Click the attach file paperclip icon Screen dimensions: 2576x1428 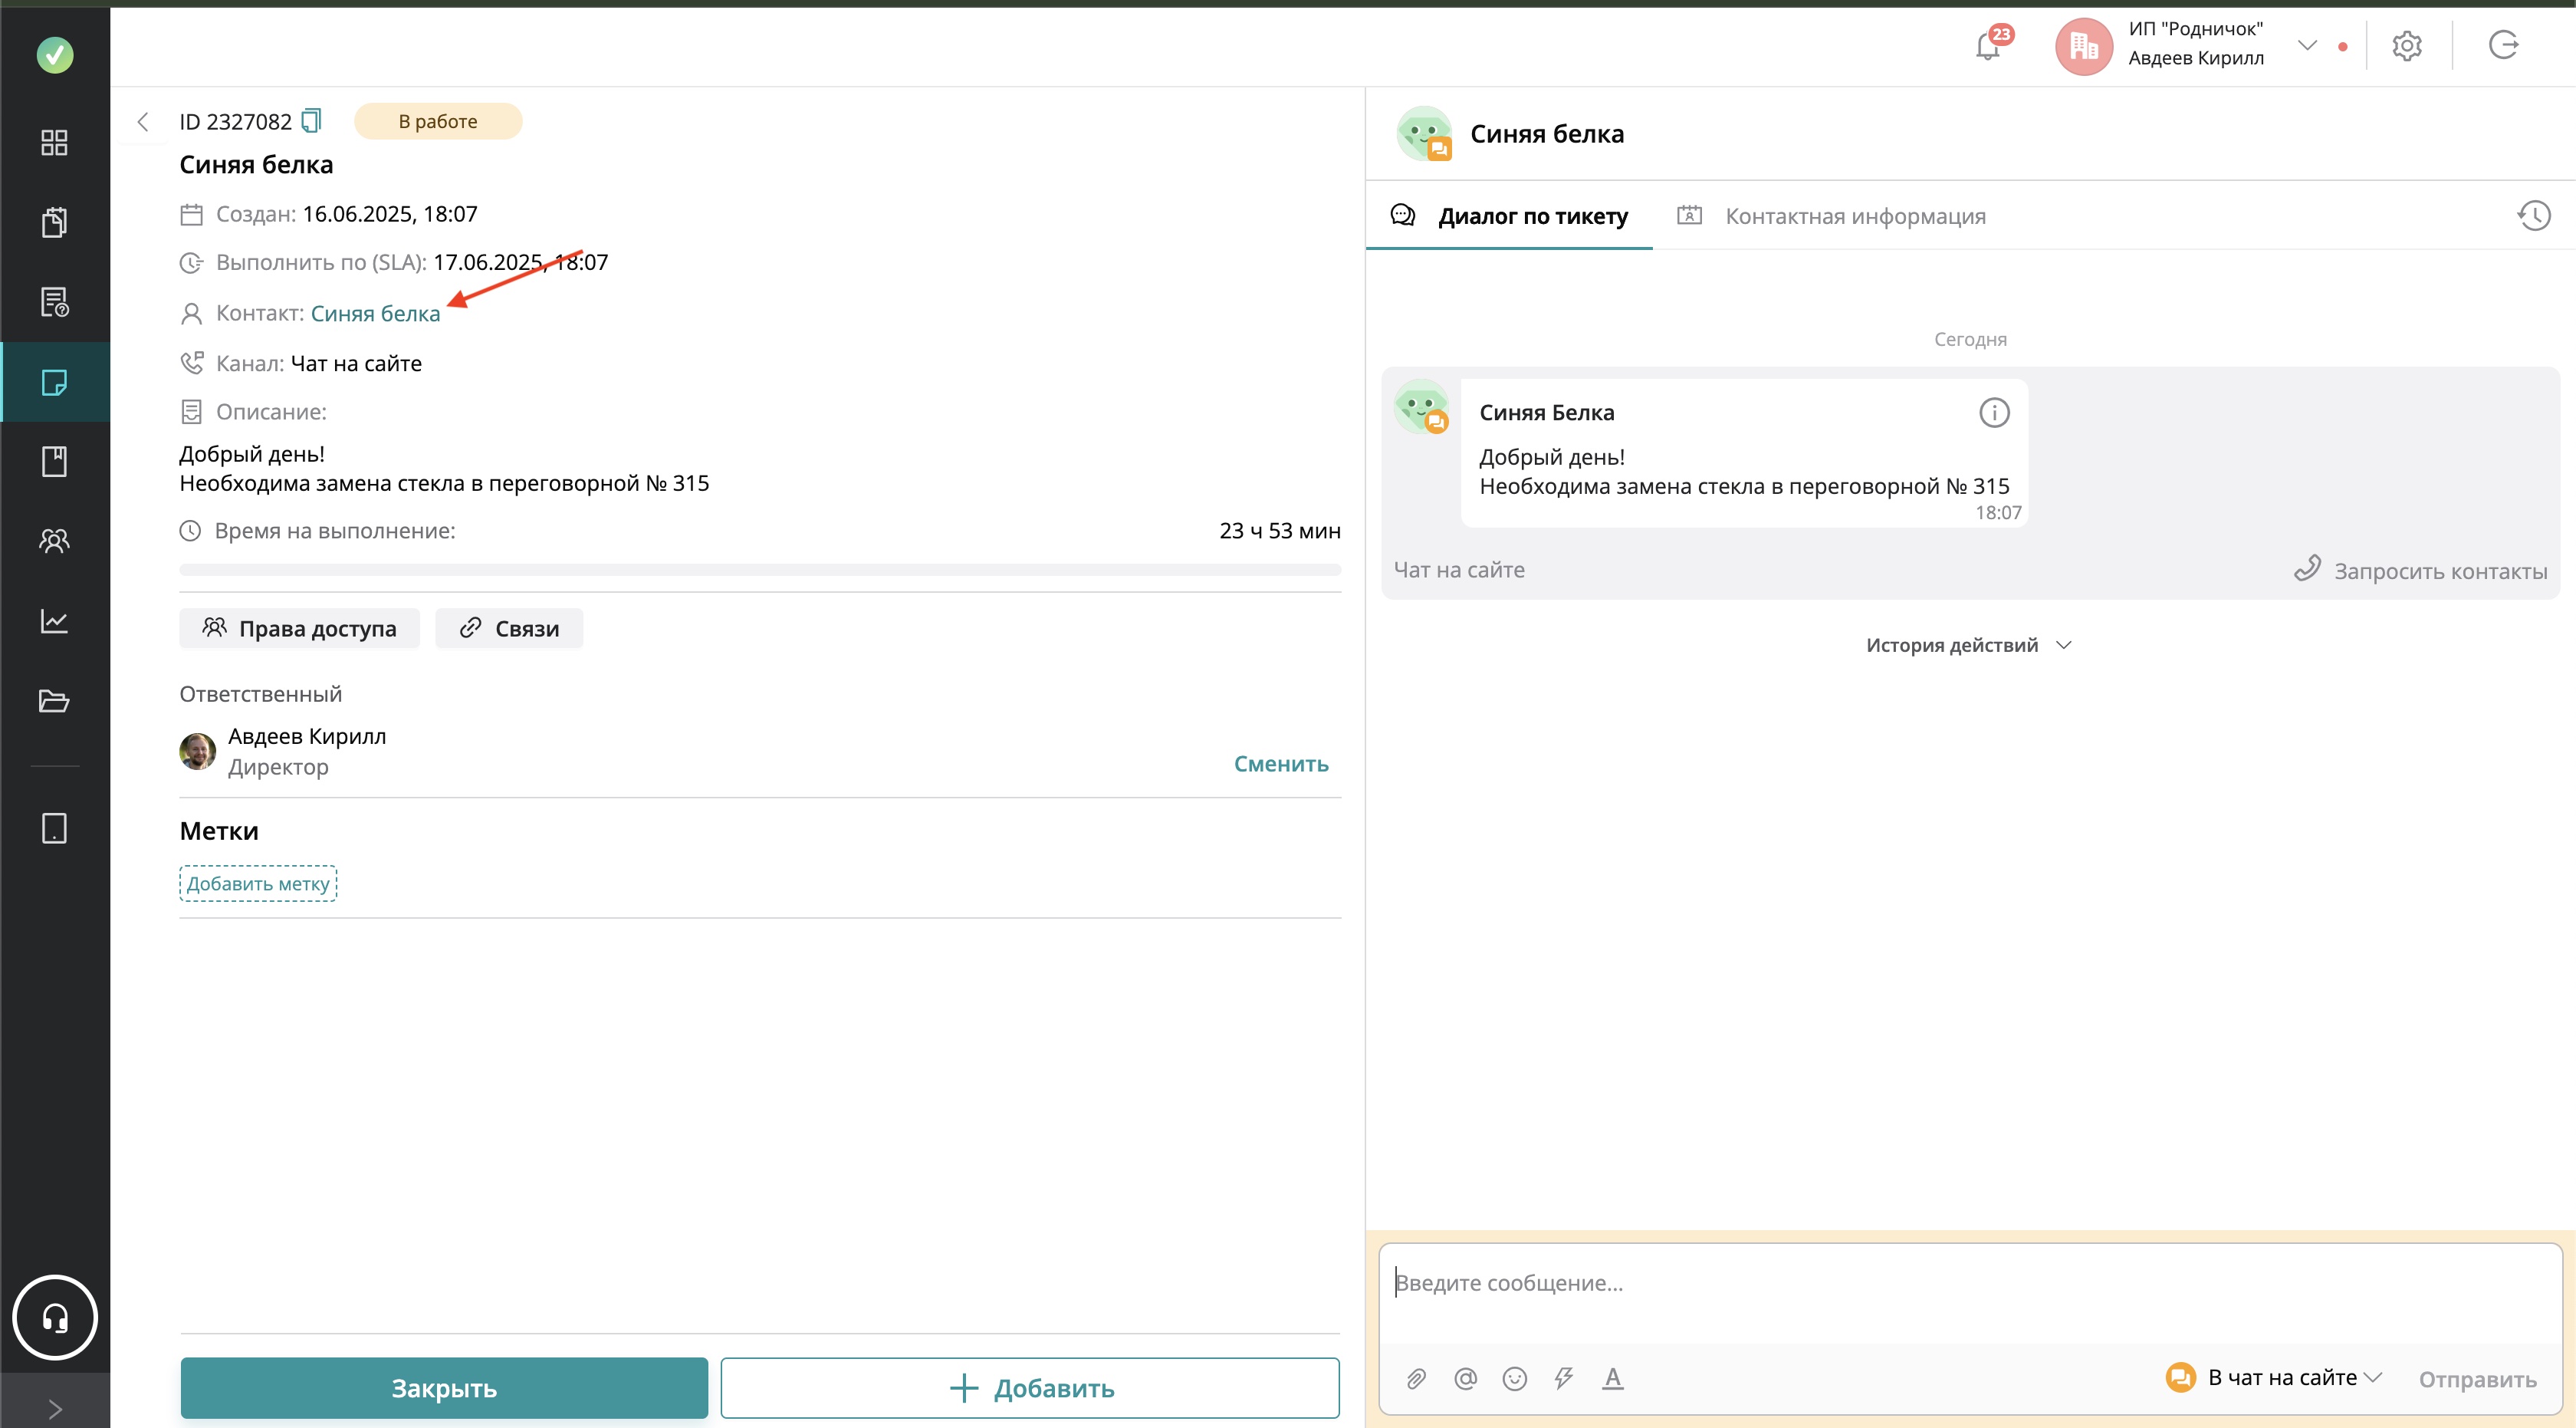click(x=1416, y=1379)
